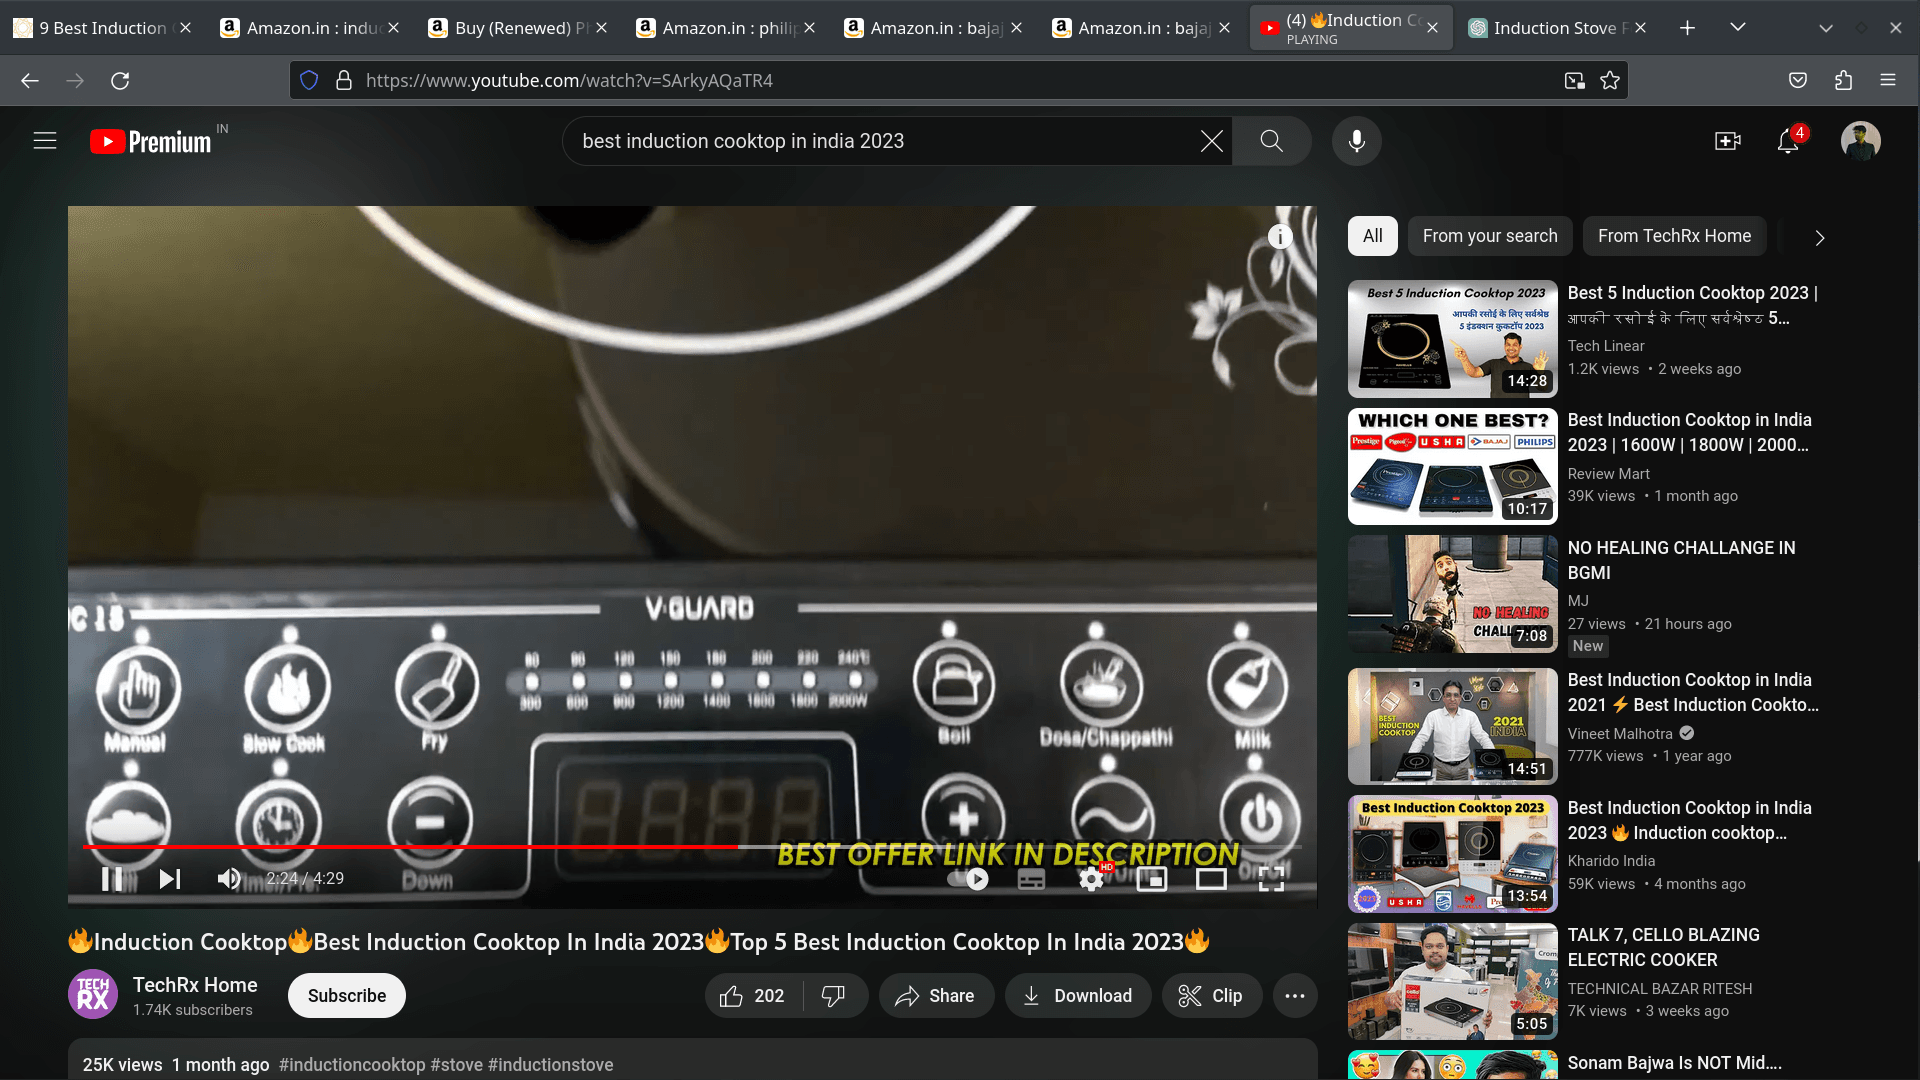Open Firefox tracking protection shield
This screenshot has height=1080, width=1920.
309,81
